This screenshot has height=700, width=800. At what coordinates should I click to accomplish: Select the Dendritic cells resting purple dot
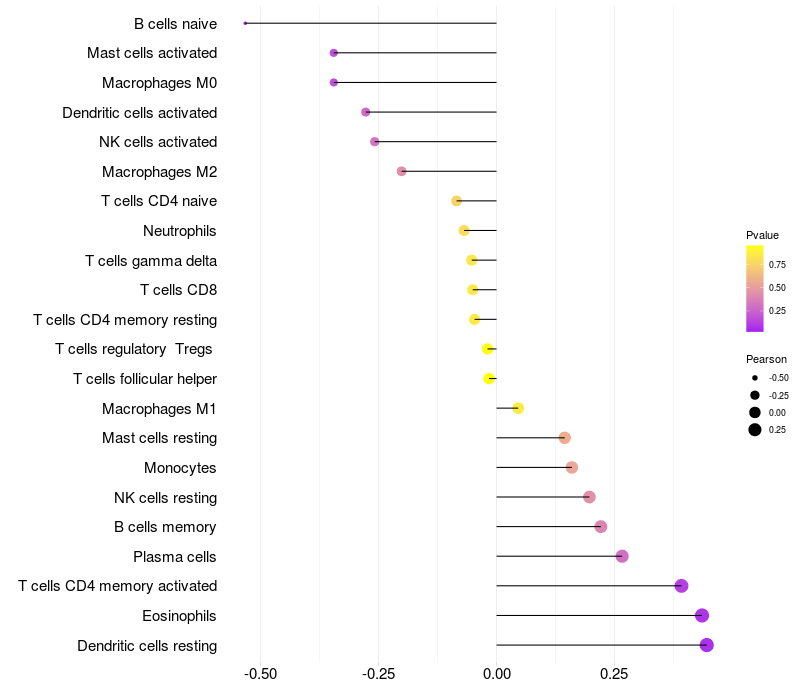[x=707, y=645]
